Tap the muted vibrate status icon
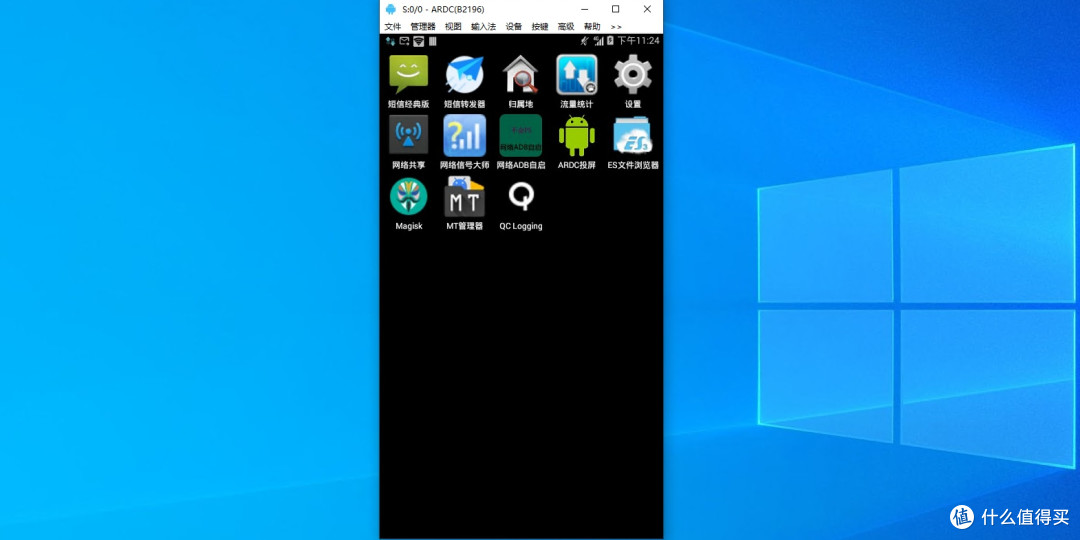Image resolution: width=1080 pixels, height=540 pixels. pyautogui.click(x=585, y=41)
